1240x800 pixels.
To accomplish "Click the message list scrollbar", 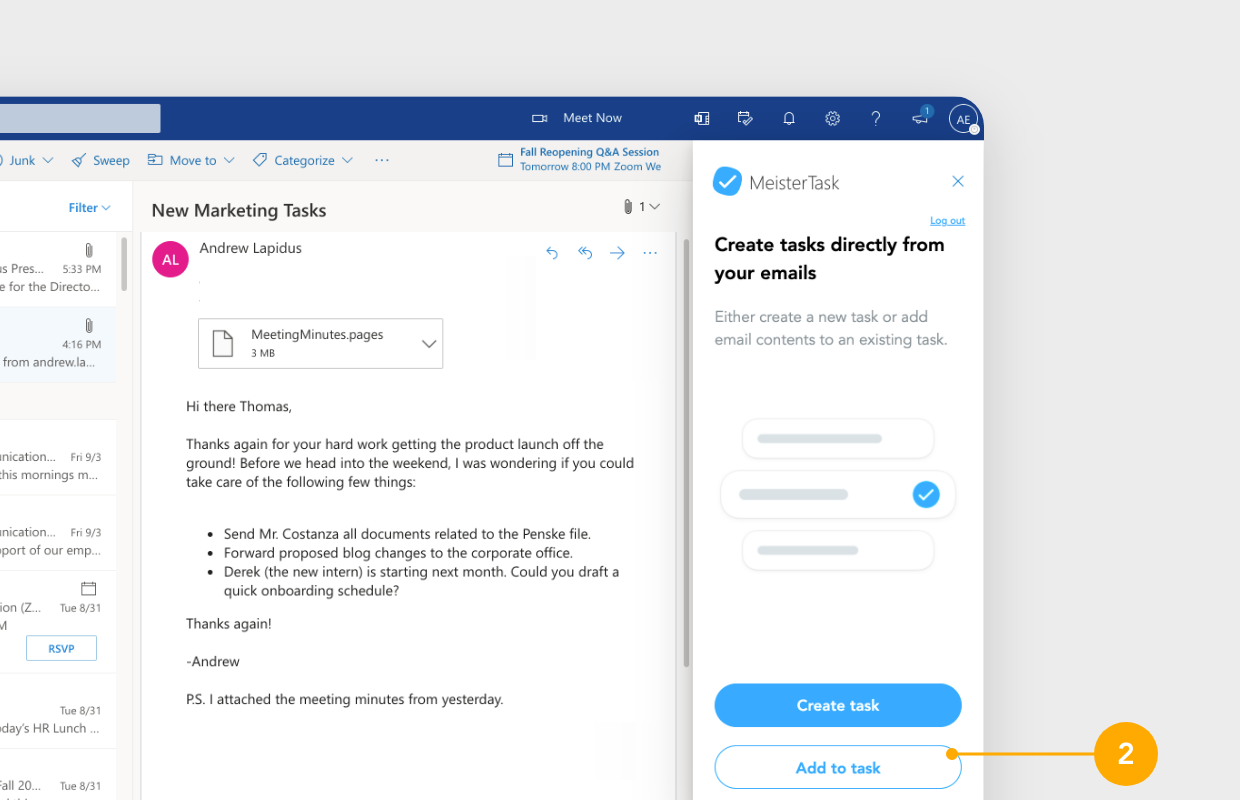I will pyautogui.click(x=124, y=264).
